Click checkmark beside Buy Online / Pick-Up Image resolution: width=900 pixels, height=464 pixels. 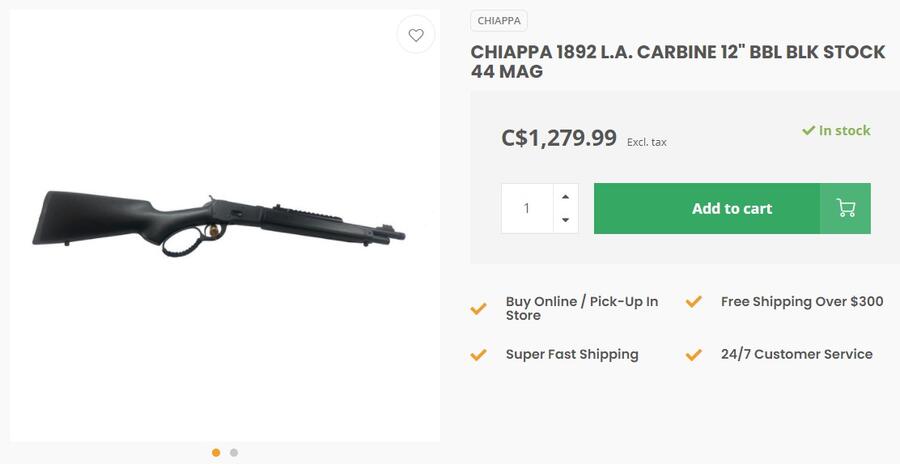pos(479,309)
